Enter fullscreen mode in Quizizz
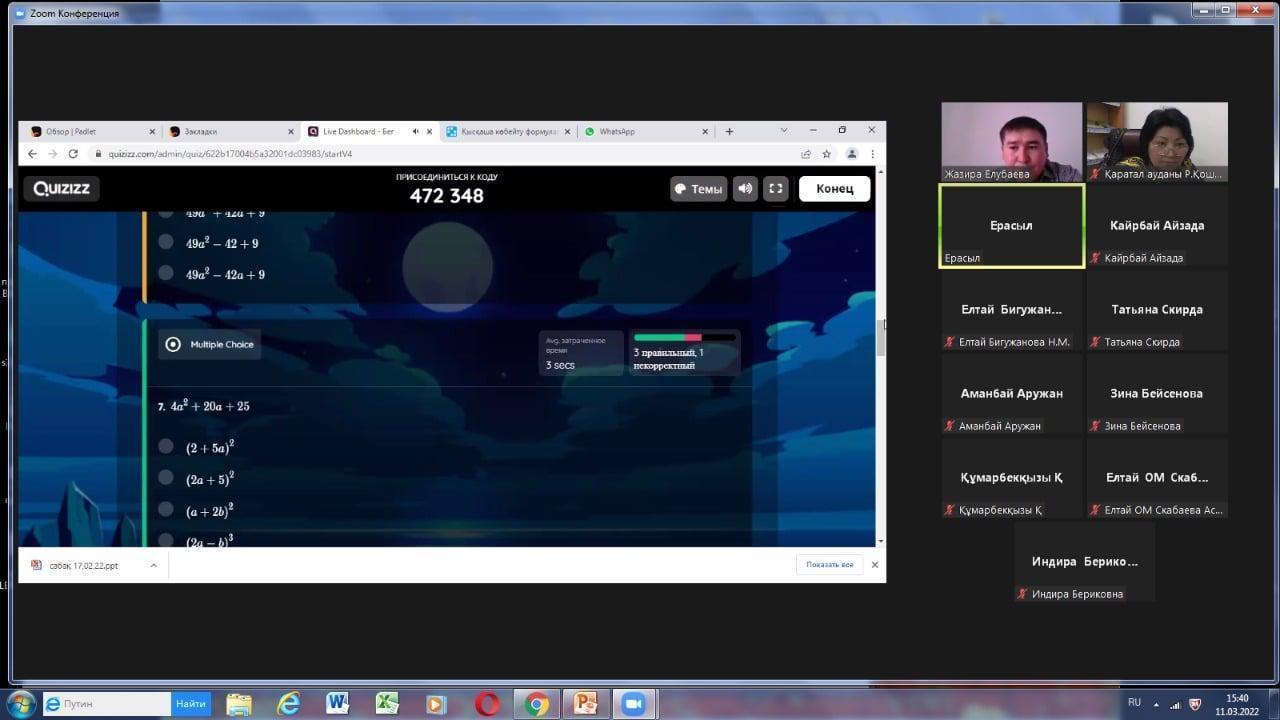This screenshot has height=720, width=1280. pos(776,189)
